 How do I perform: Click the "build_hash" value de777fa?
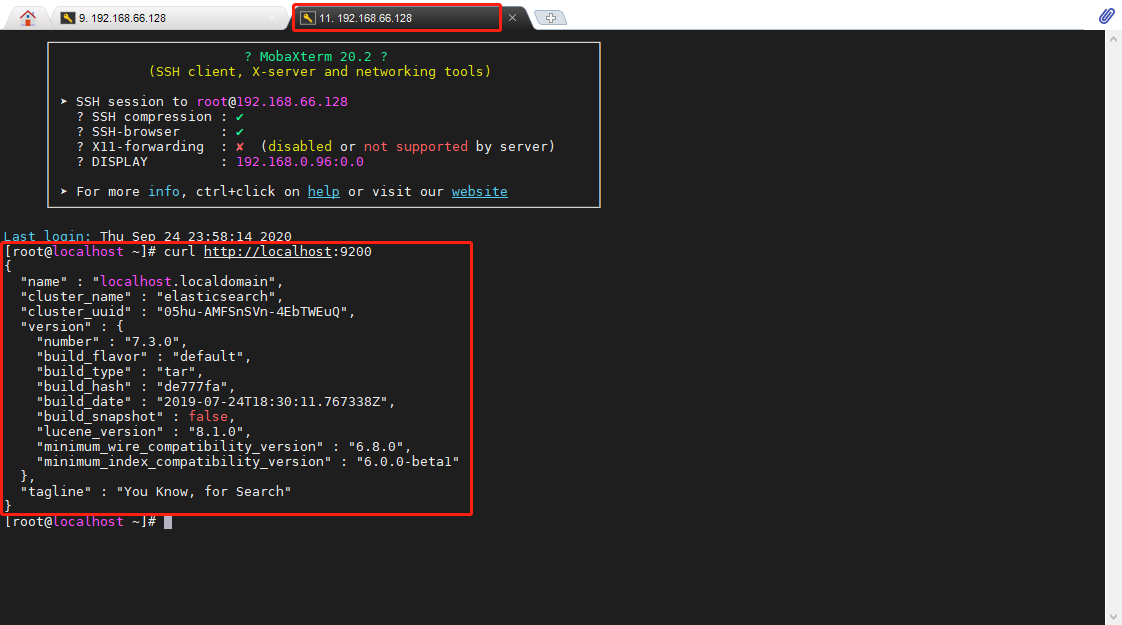(x=192, y=387)
